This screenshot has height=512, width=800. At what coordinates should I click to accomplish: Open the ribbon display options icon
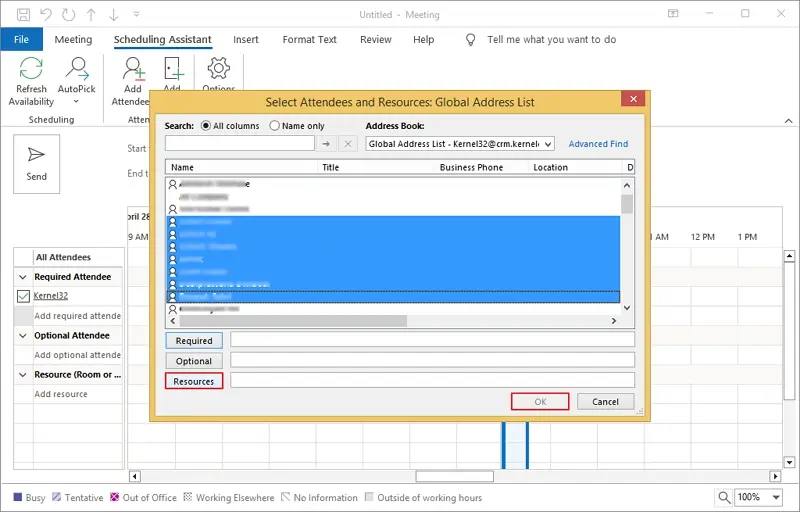click(x=673, y=14)
